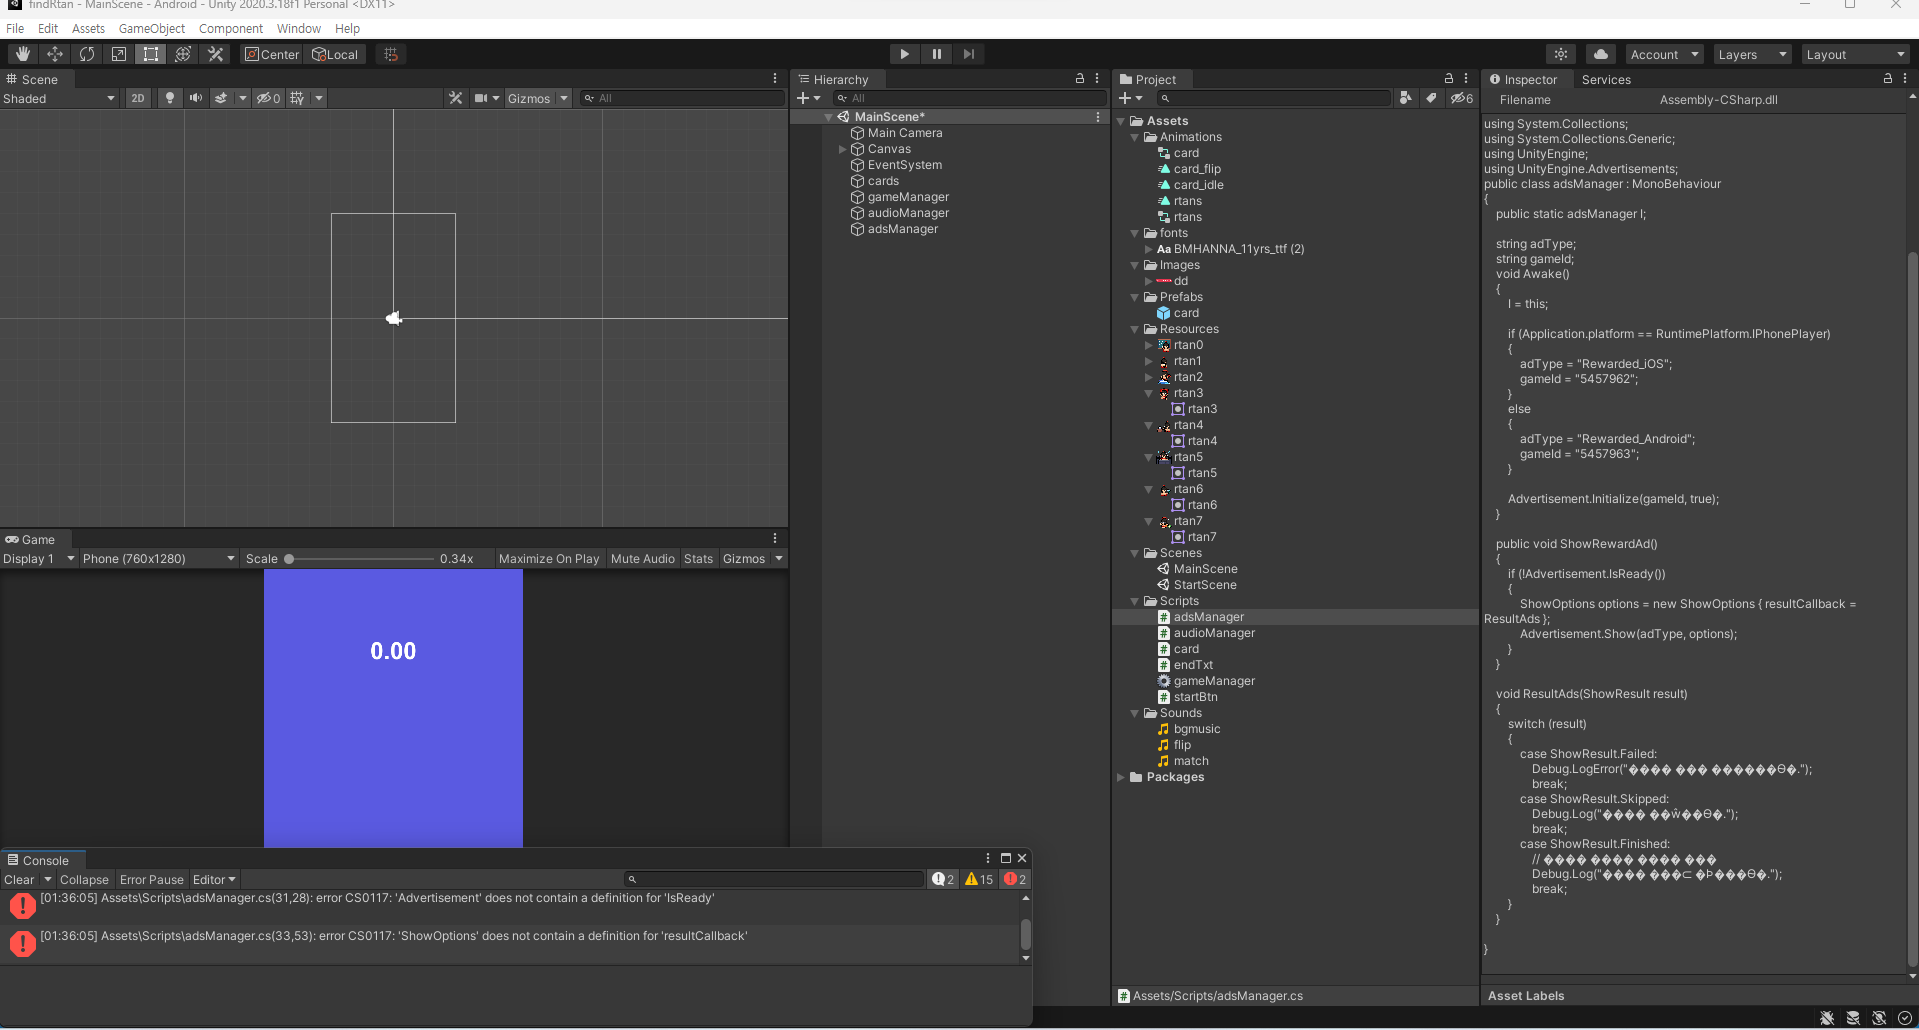Viewport: 1919px width, 1030px height.
Task: Click the grid snapping icon in the toolbar
Action: pos(391,54)
